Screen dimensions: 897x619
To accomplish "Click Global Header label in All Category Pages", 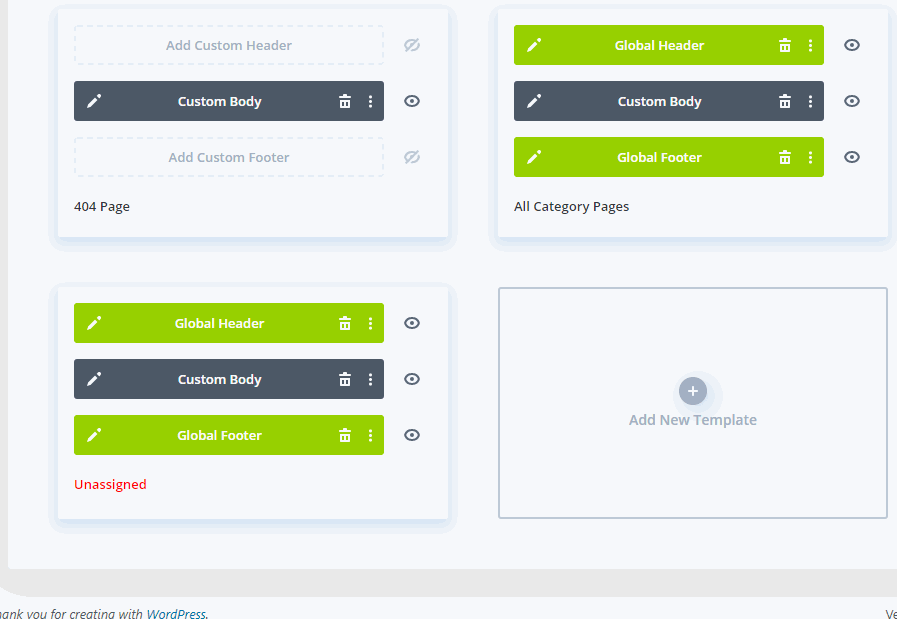I will coord(659,45).
